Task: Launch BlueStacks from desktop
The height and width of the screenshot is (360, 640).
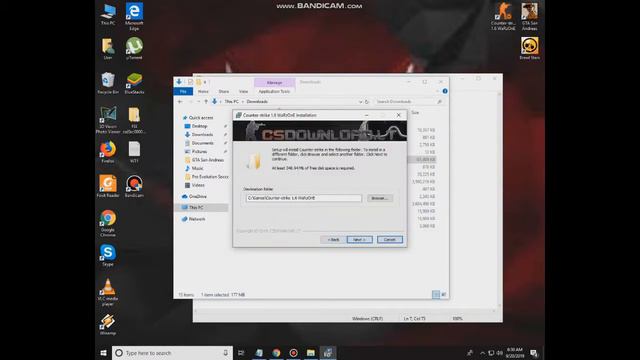Action: pyautogui.click(x=134, y=83)
